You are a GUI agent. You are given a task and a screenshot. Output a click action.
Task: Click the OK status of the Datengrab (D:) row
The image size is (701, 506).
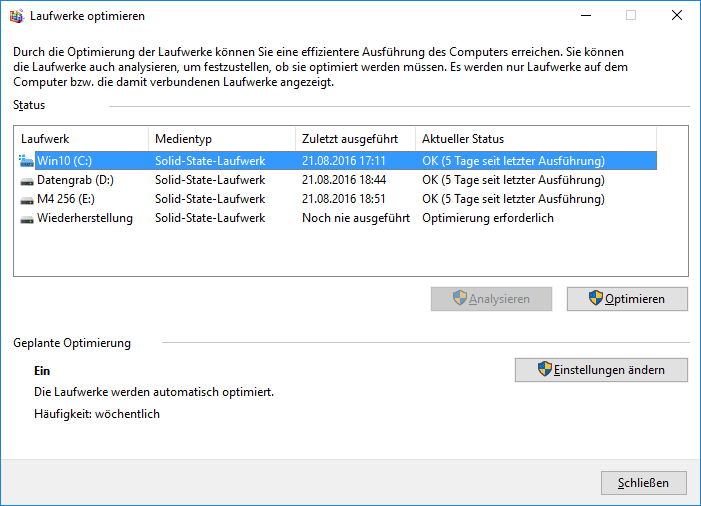513,180
